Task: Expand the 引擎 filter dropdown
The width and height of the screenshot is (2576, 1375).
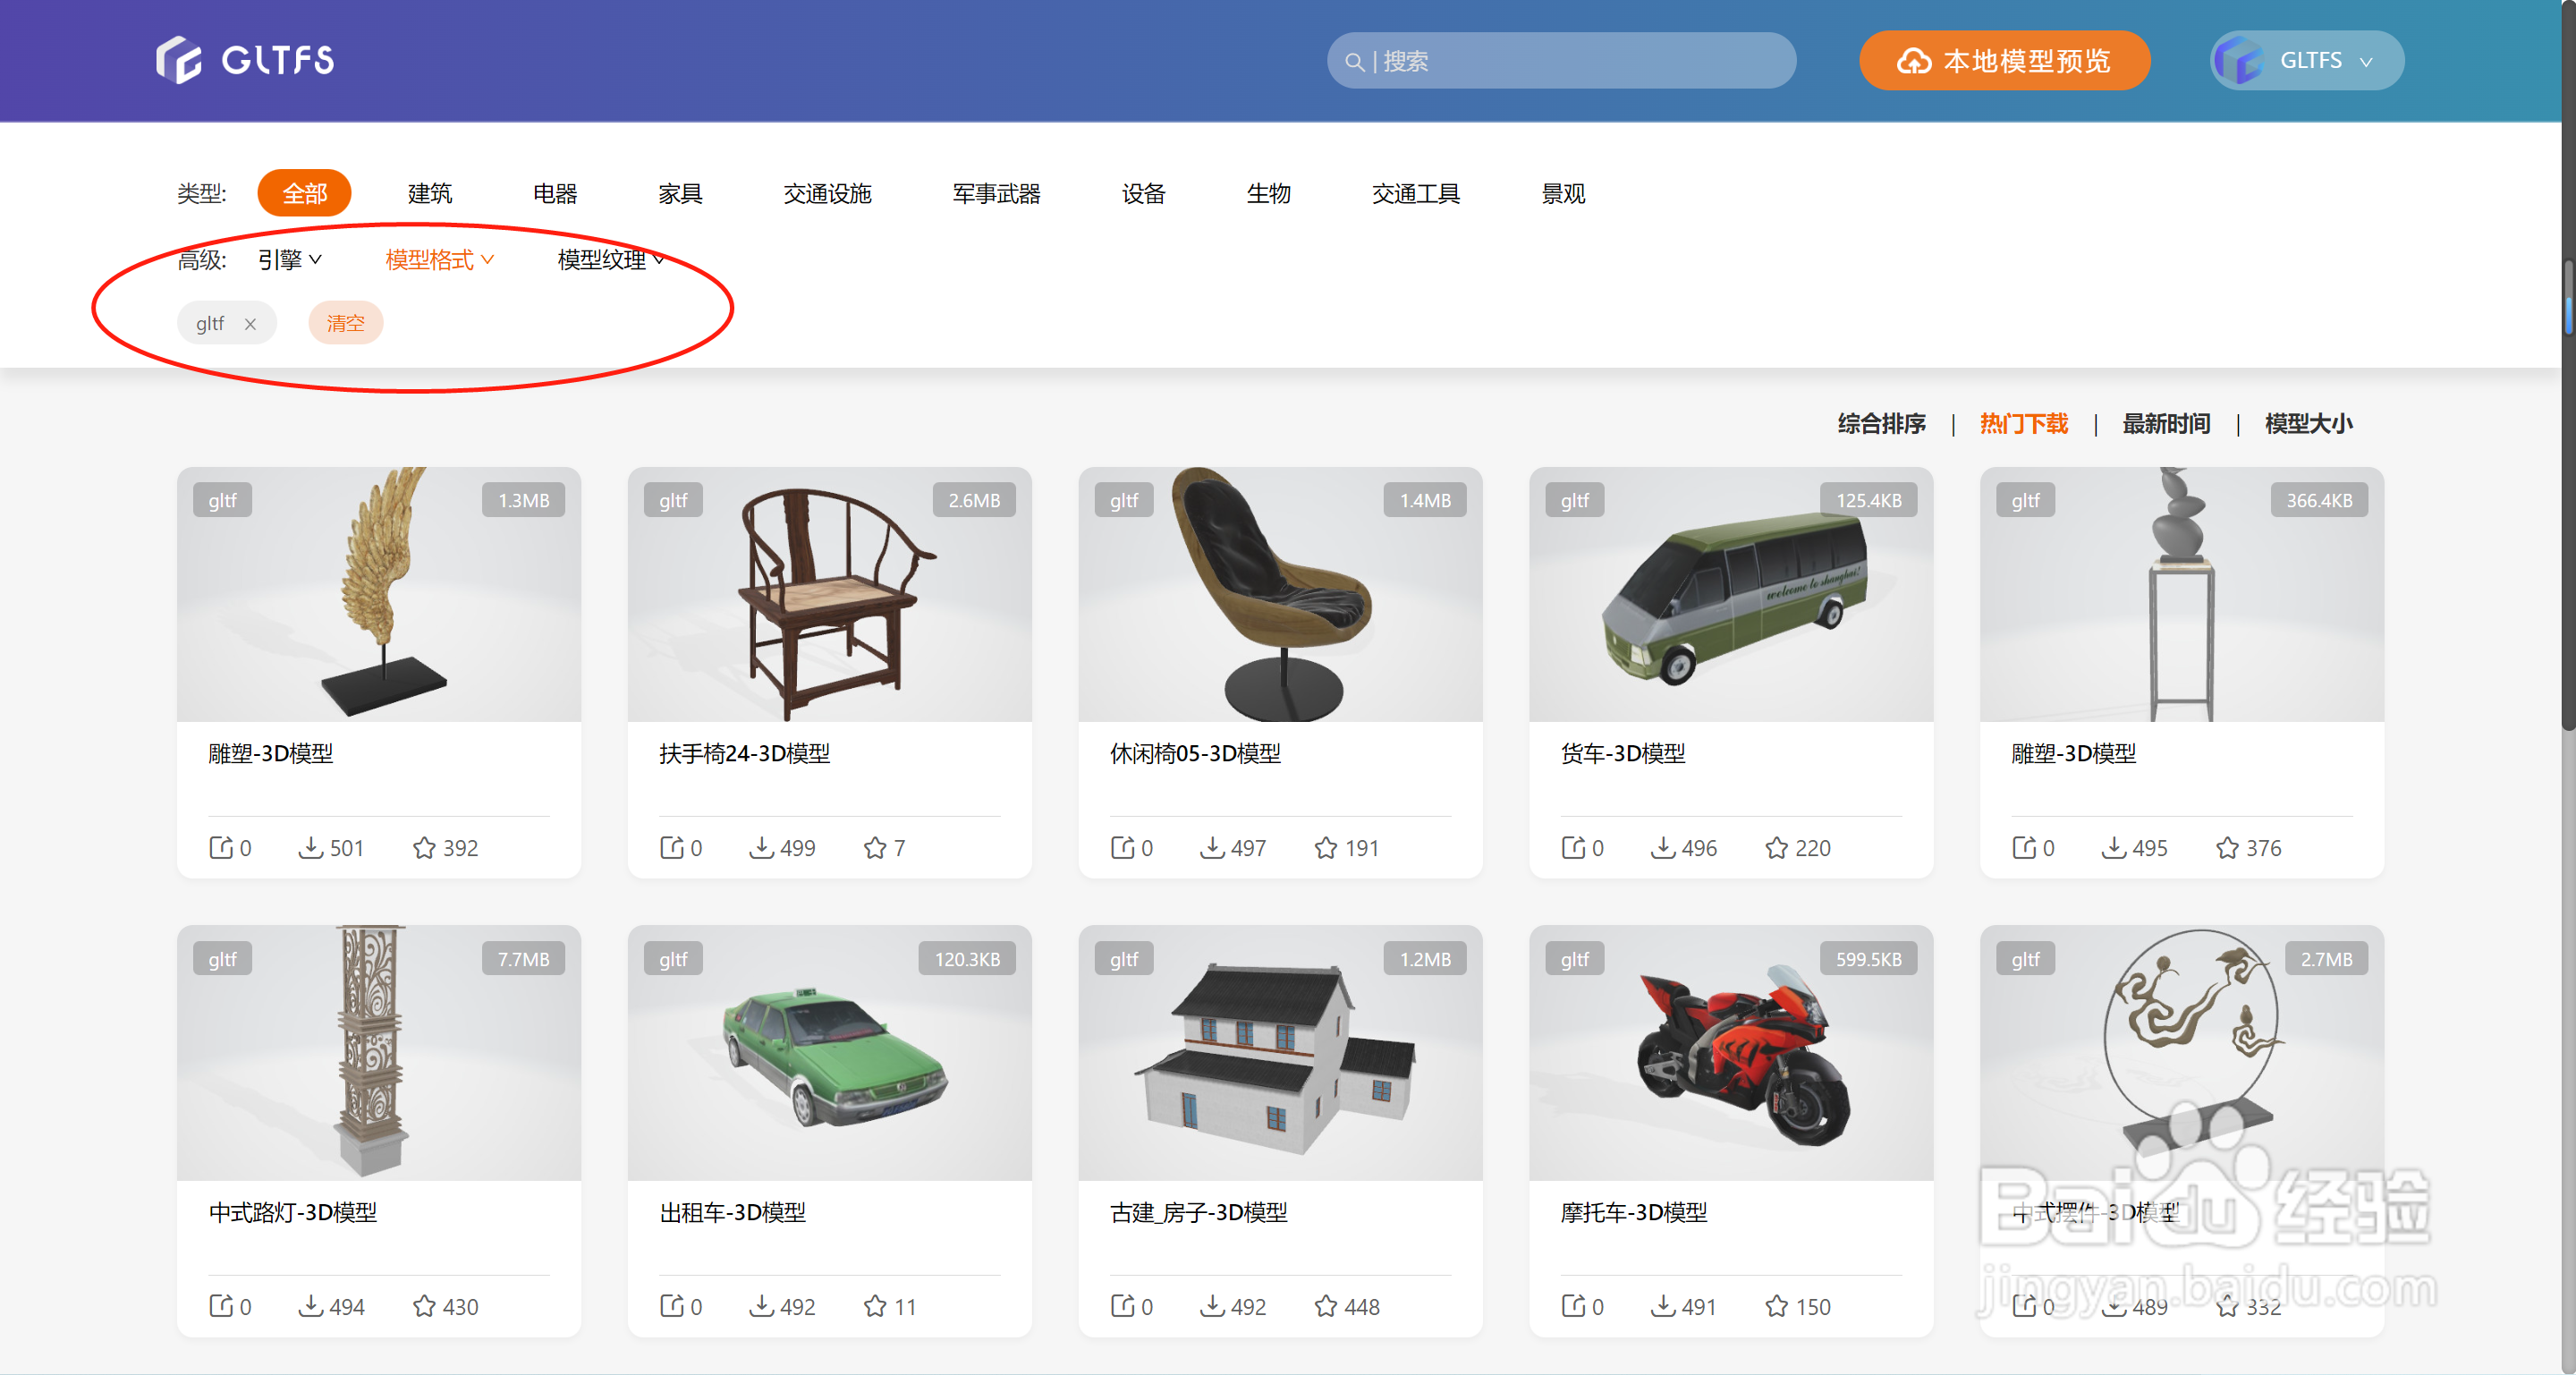Action: tap(287, 259)
